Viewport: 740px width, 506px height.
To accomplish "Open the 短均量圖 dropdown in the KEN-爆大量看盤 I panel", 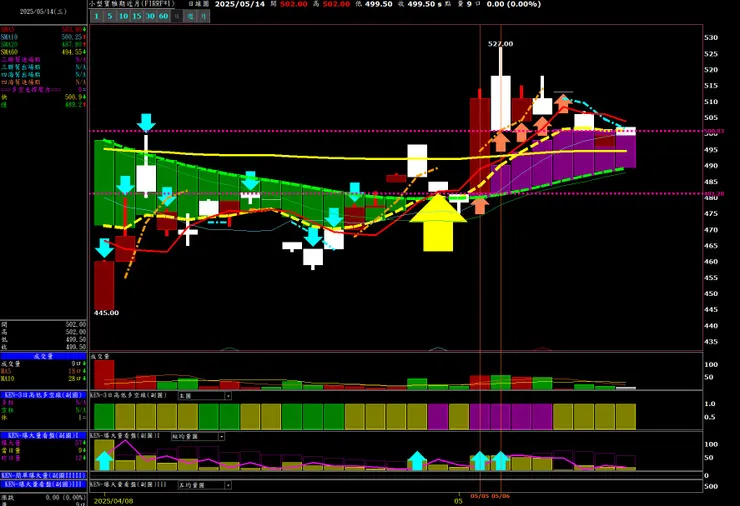I will (221, 437).
